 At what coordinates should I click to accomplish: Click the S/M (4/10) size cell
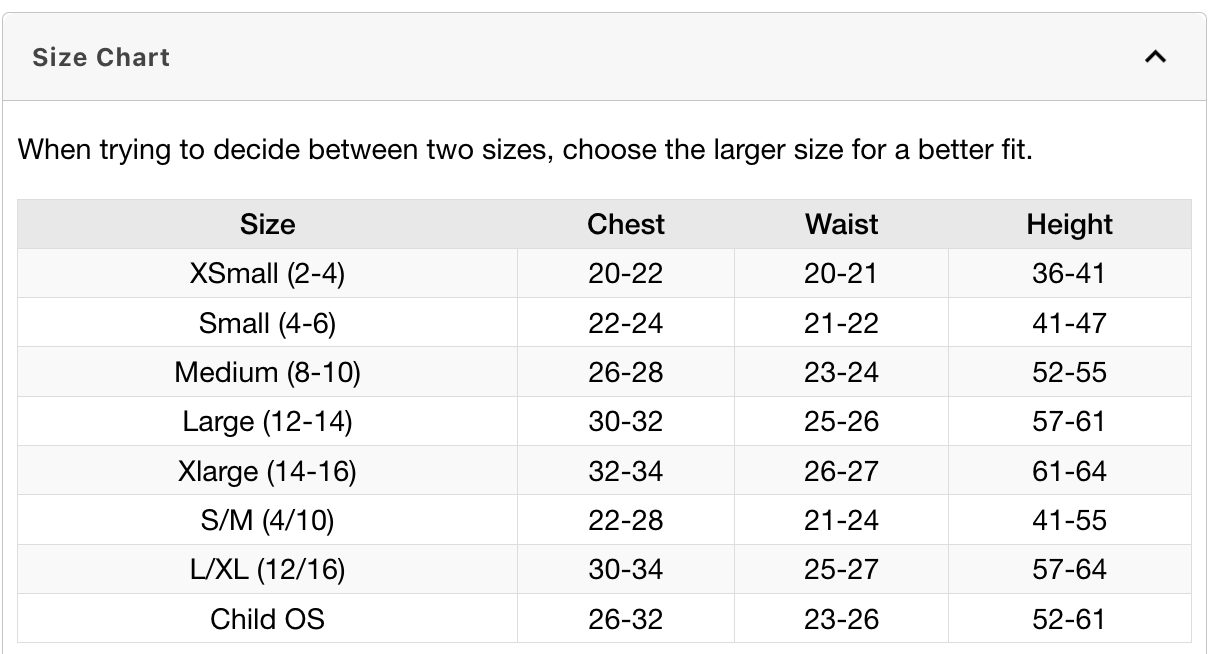(267, 520)
